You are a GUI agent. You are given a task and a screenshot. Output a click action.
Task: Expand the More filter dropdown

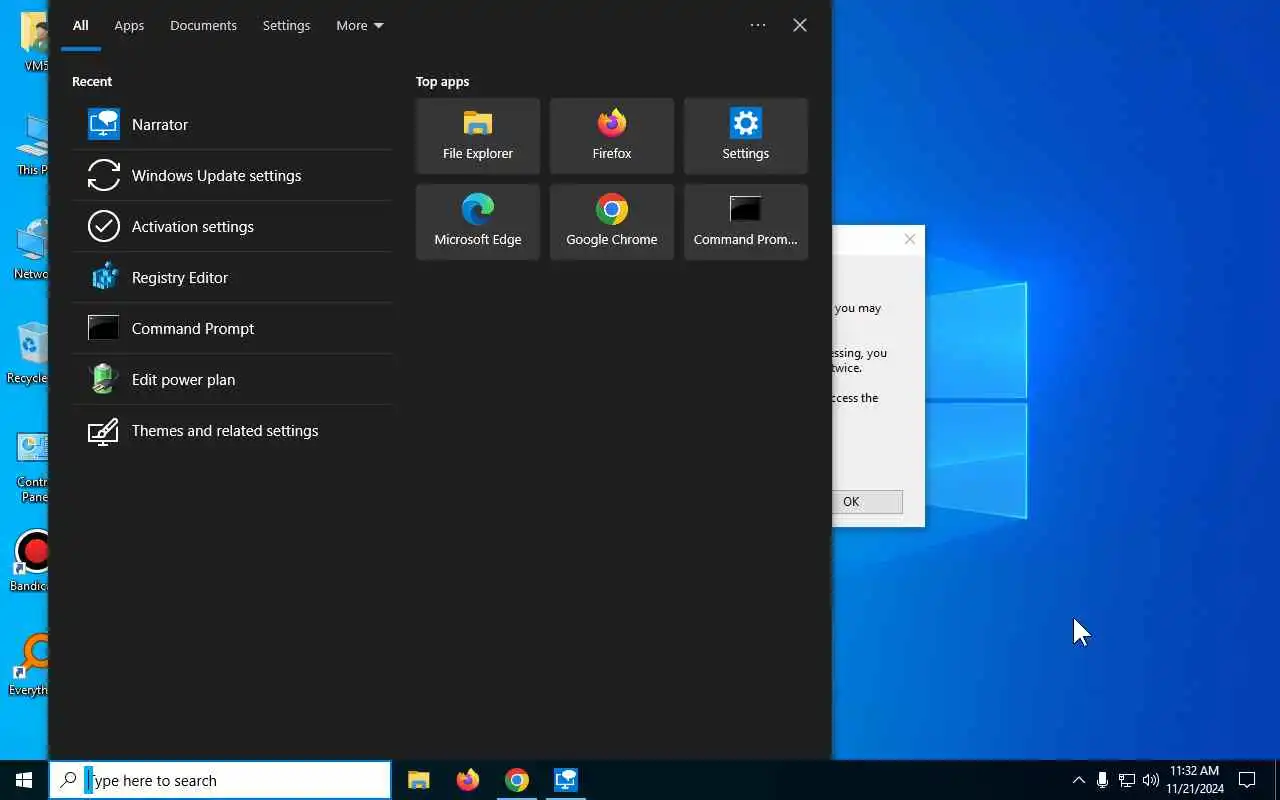click(360, 25)
